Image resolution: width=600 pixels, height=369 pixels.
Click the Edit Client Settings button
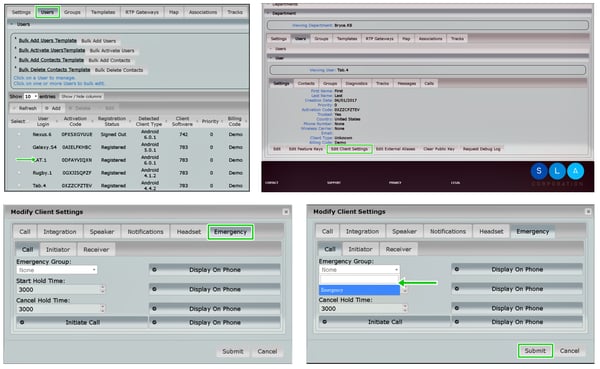pos(349,149)
